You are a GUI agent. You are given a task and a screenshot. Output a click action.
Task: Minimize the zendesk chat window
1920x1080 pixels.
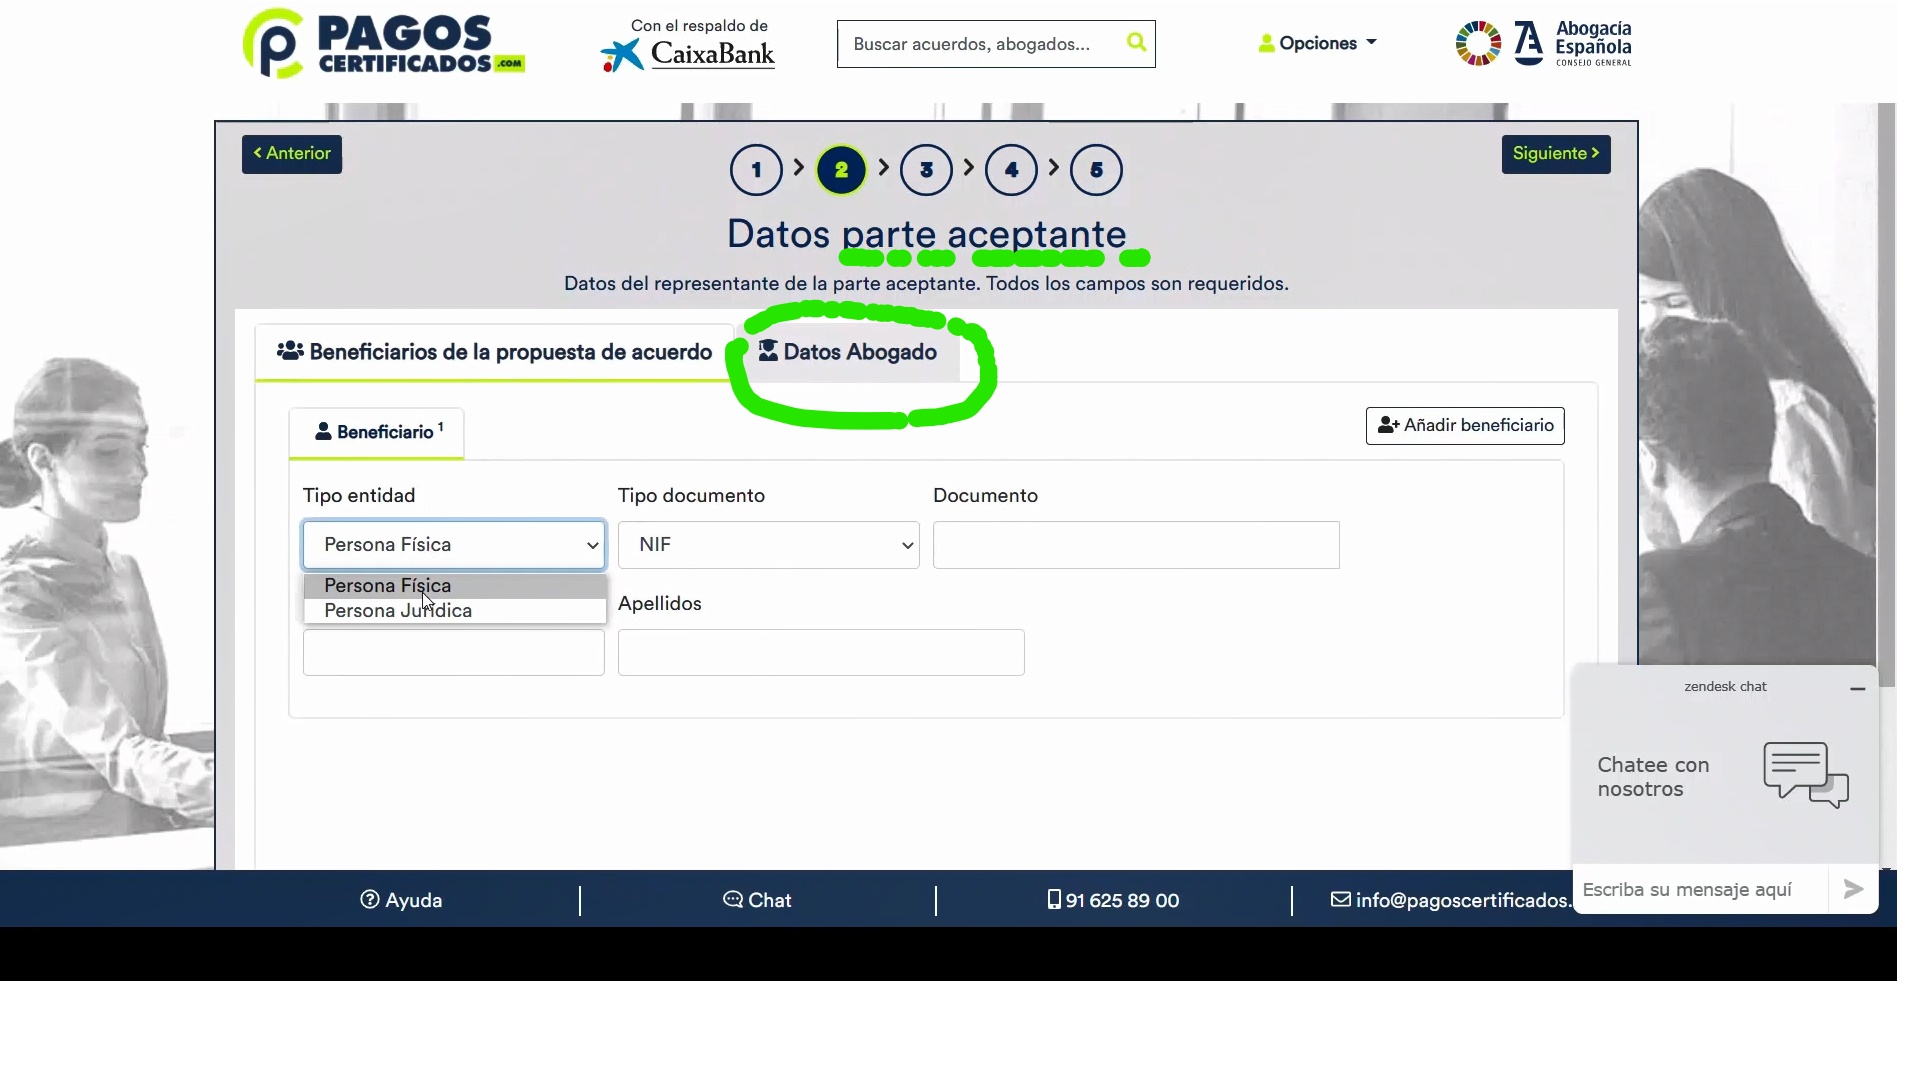pyautogui.click(x=1858, y=689)
